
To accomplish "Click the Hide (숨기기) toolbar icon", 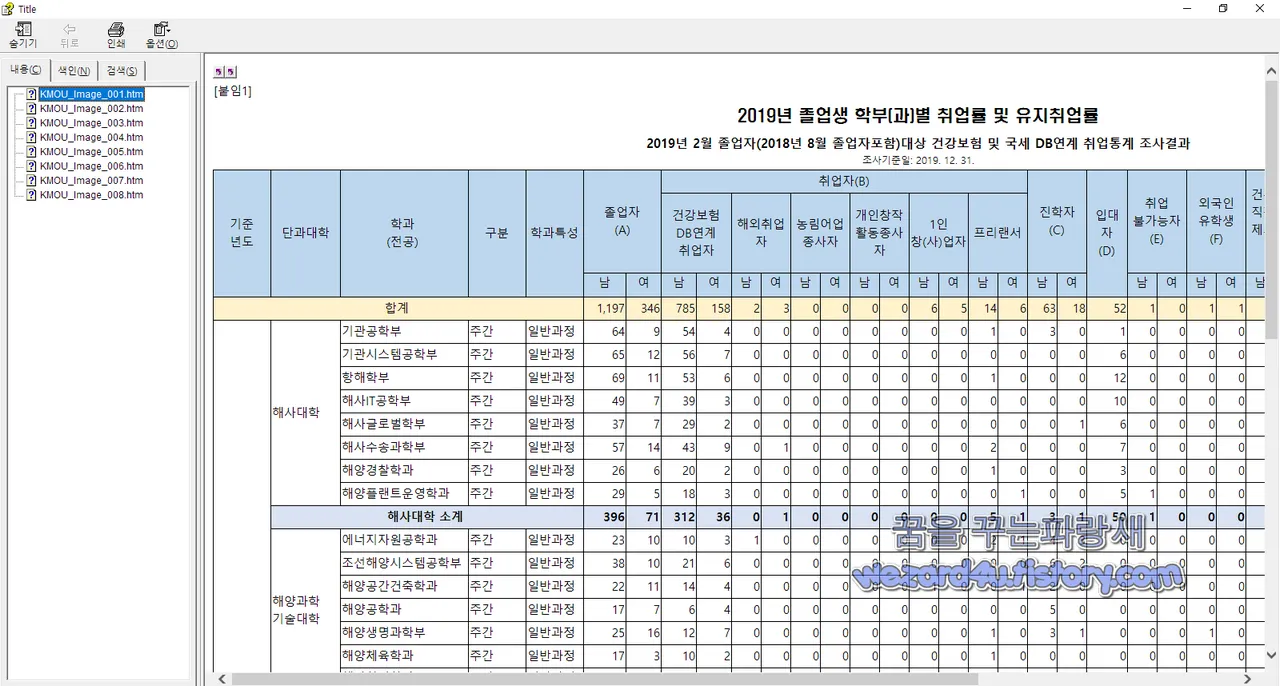I will point(22,35).
